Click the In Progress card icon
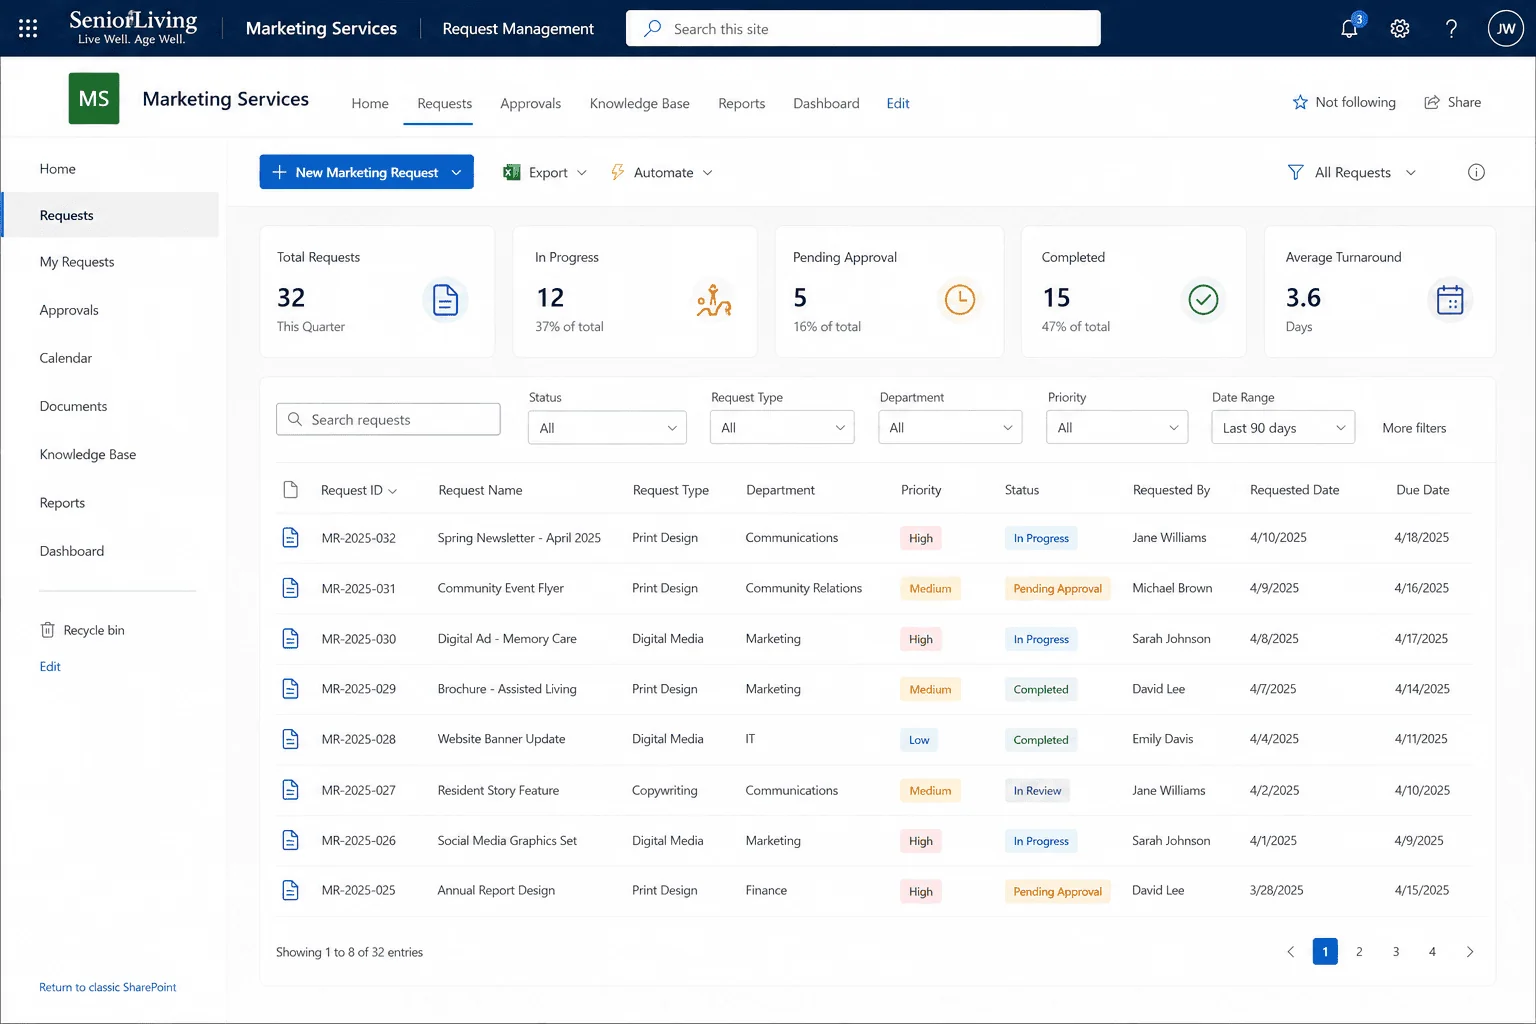Image resolution: width=1536 pixels, height=1024 pixels. pyautogui.click(x=714, y=299)
